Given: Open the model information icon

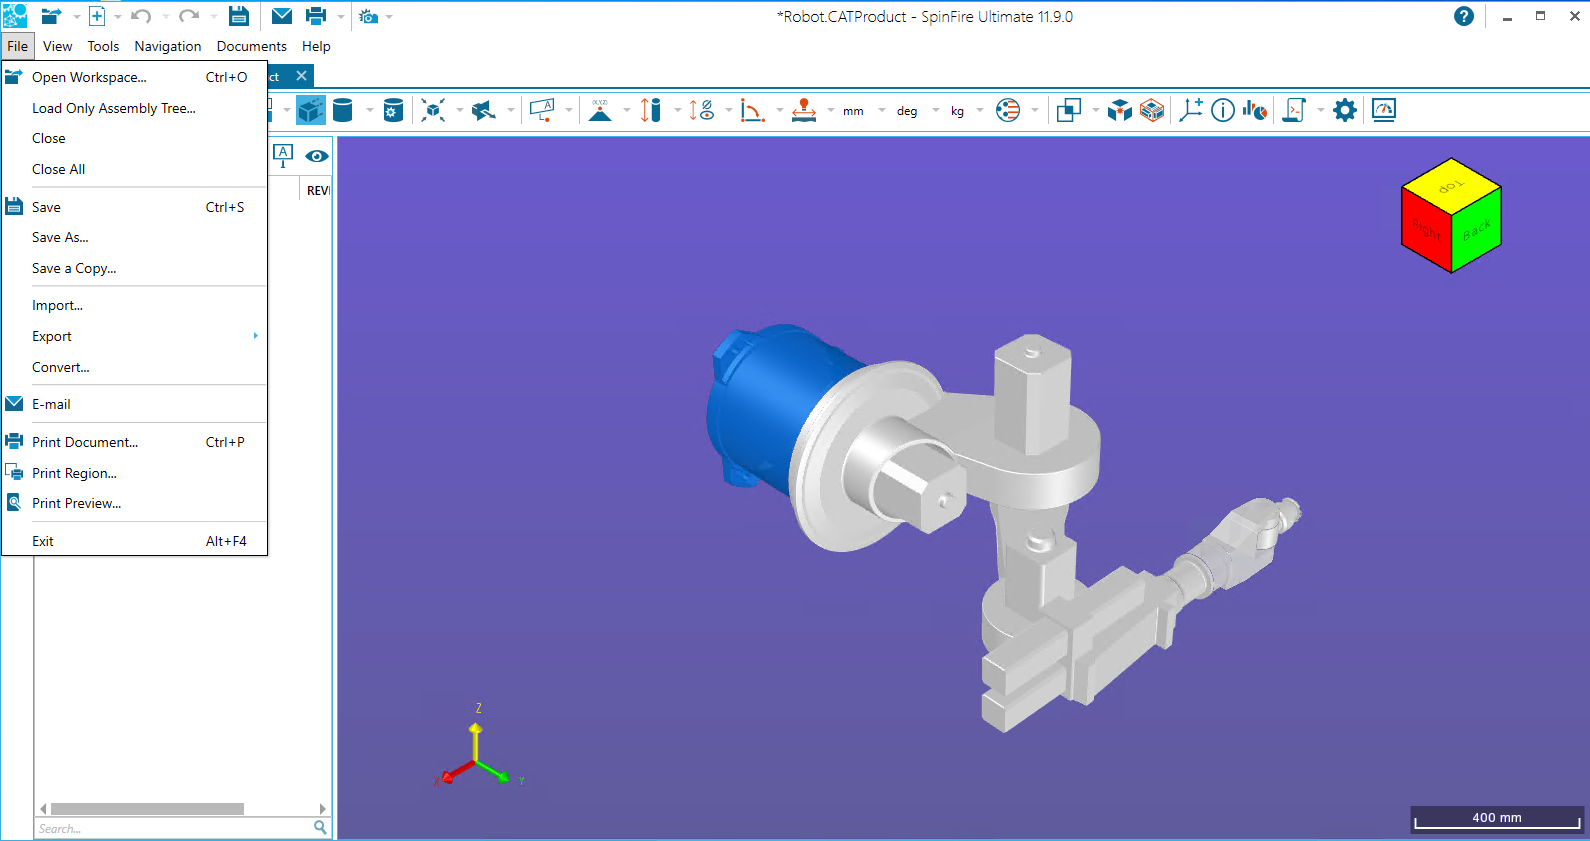Looking at the screenshot, I should [x=1222, y=110].
